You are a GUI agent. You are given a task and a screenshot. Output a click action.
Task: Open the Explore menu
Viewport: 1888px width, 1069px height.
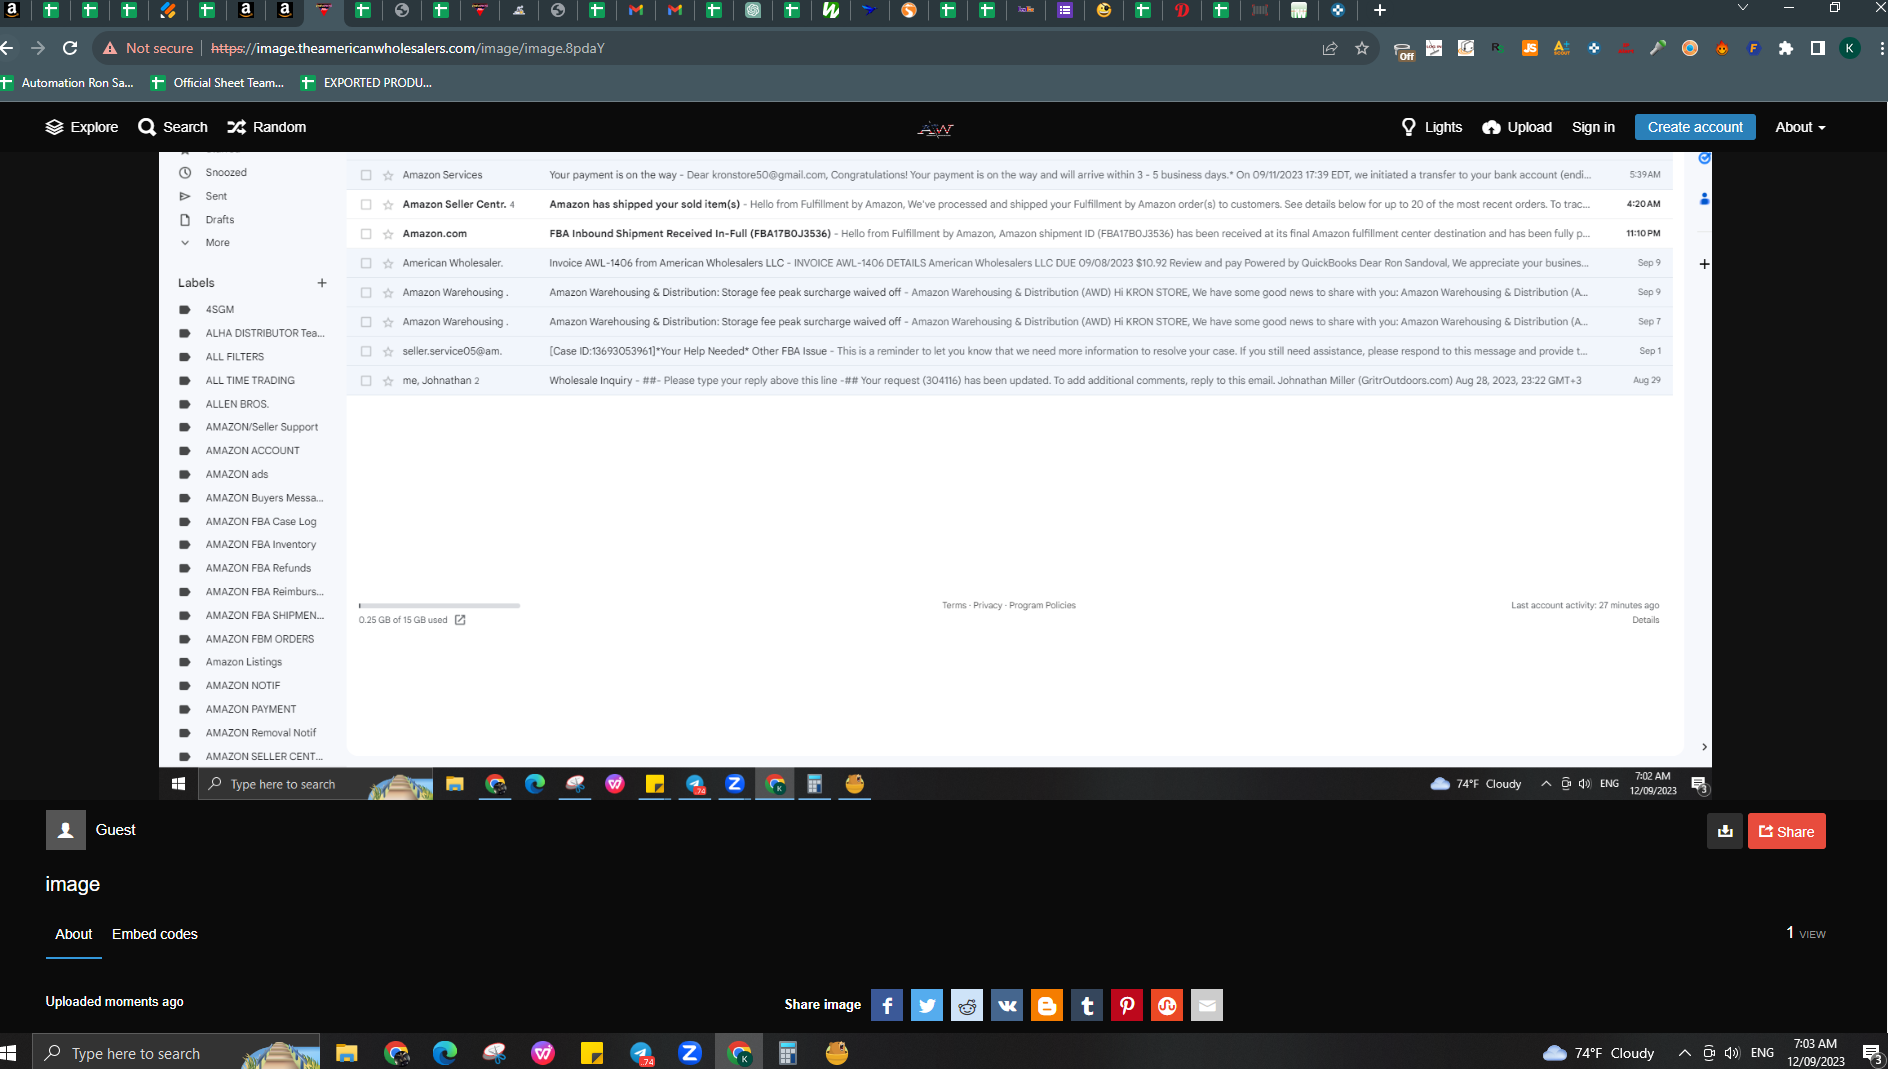(82, 127)
